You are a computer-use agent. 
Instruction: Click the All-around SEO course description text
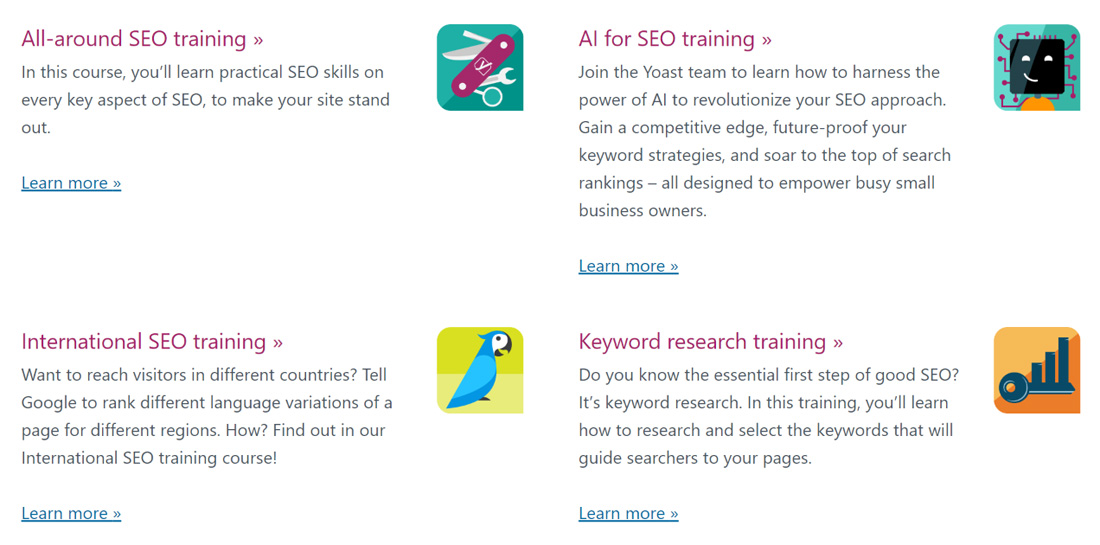[x=206, y=100]
